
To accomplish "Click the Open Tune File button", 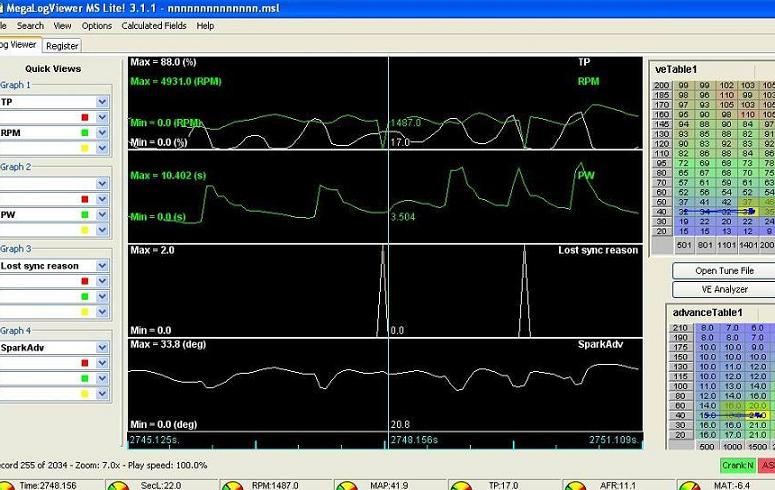I will coord(711,271).
